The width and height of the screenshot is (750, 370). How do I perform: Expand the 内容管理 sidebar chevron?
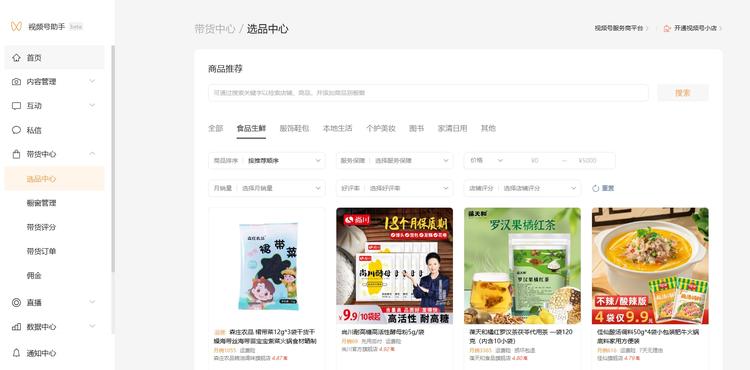point(92,81)
